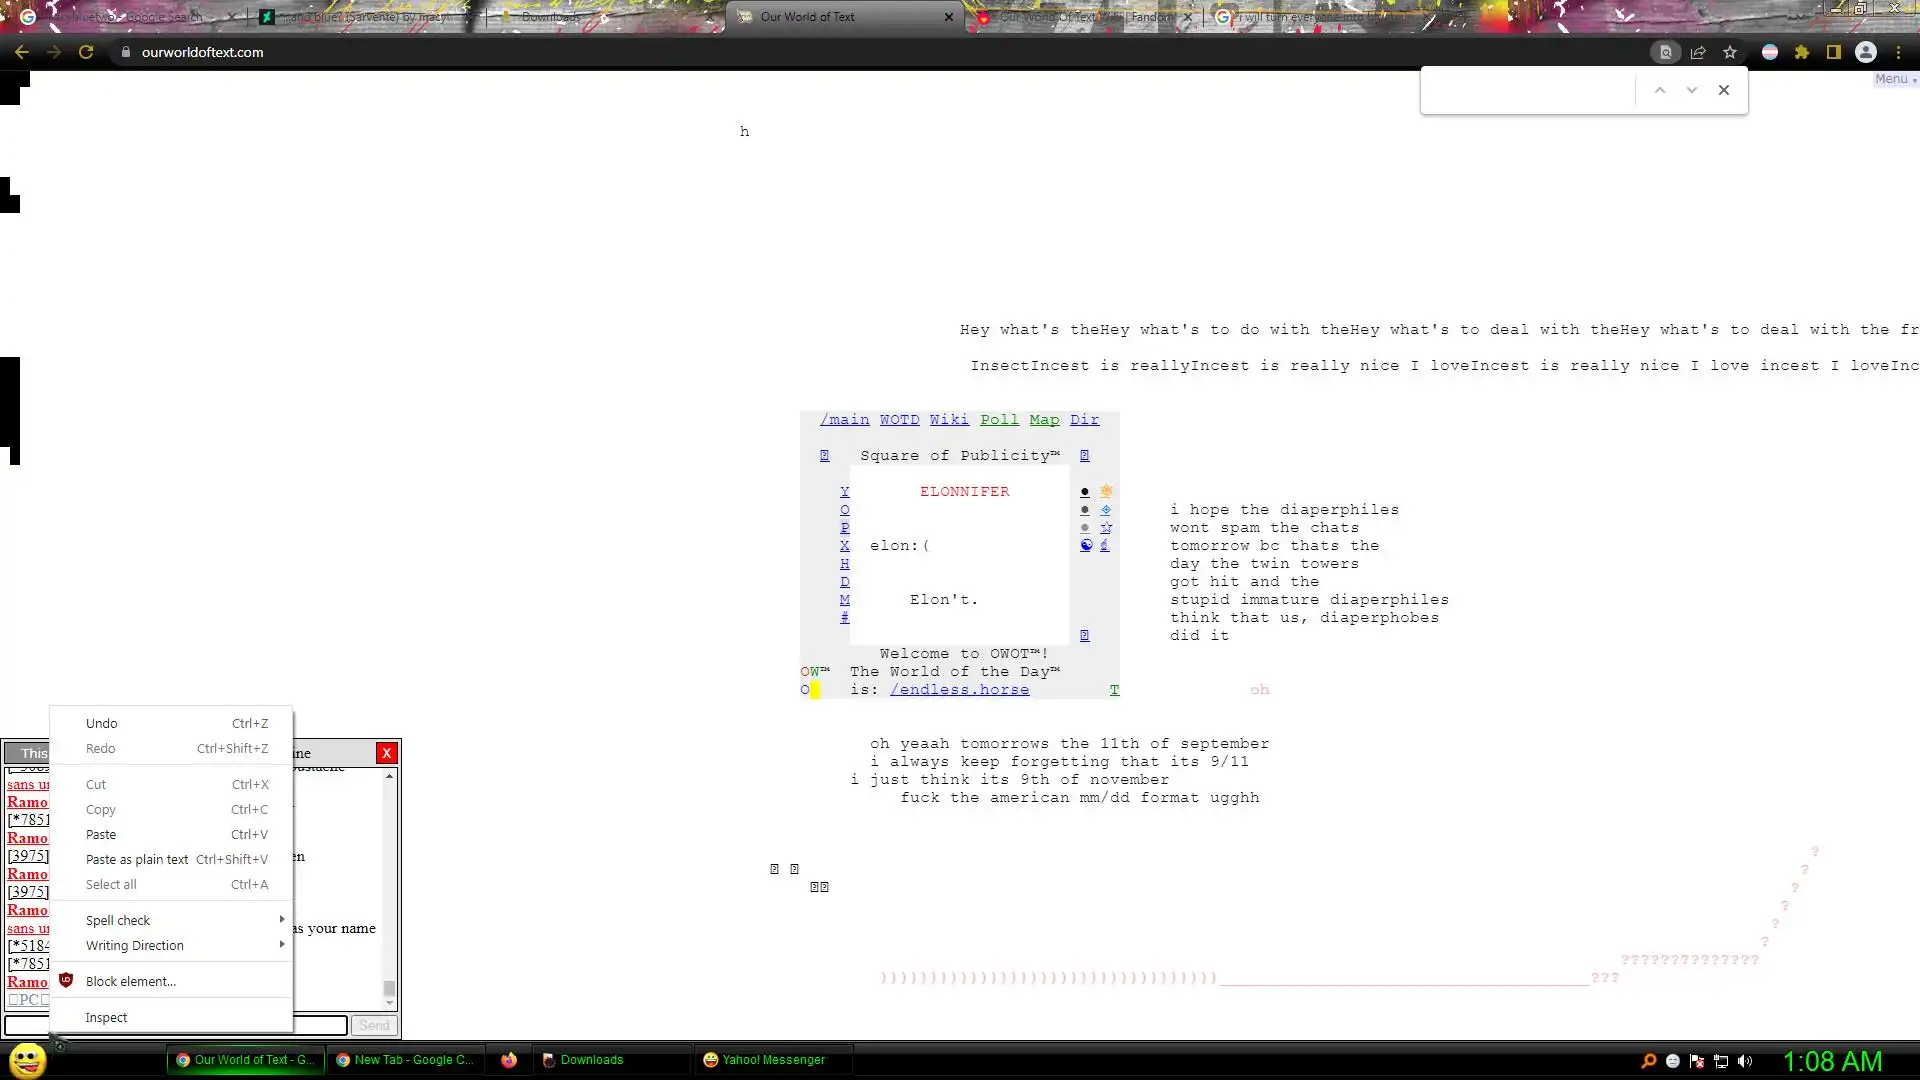Open Firefox from the taskbar
The image size is (1920, 1080).
point(509,1060)
